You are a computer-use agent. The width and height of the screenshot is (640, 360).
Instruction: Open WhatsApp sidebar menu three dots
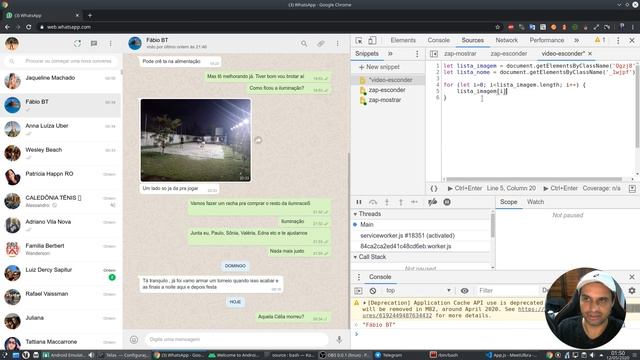(x=110, y=43)
